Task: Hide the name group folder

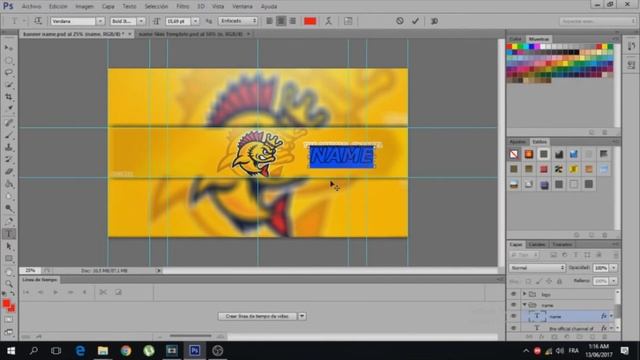Action: coord(513,305)
